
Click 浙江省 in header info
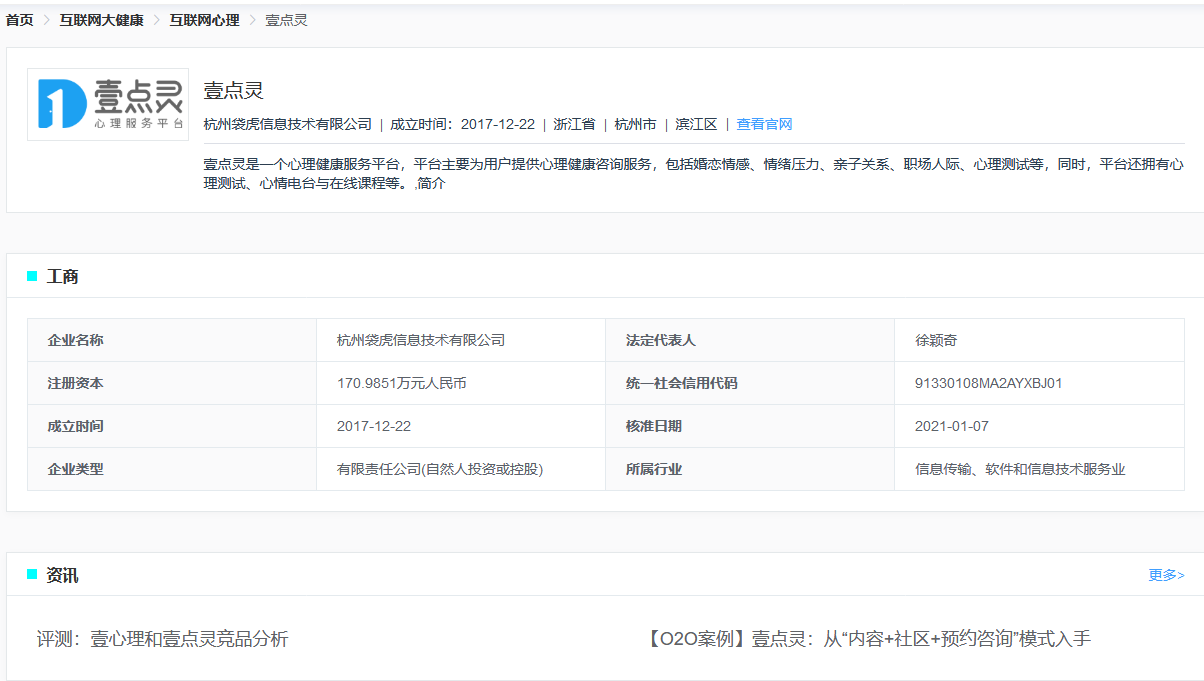tap(574, 124)
